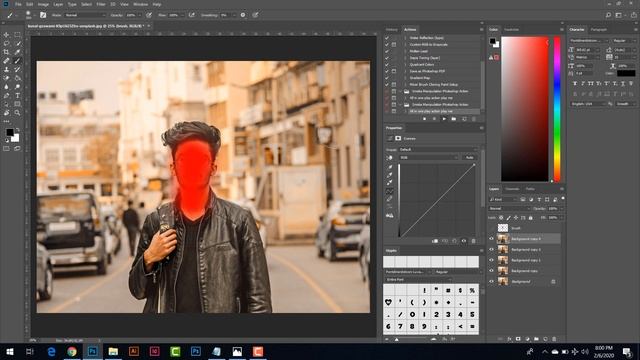Show the hidden Brush layer

click(491, 228)
